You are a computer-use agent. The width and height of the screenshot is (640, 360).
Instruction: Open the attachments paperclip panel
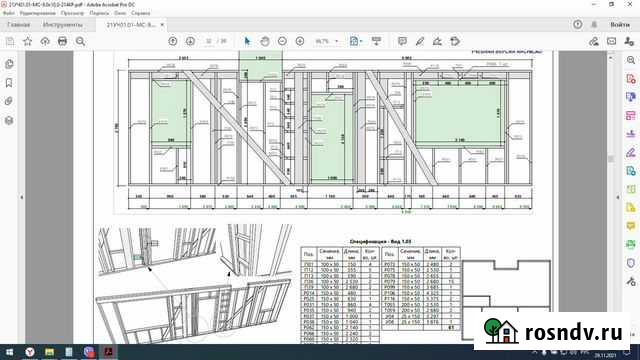9,101
